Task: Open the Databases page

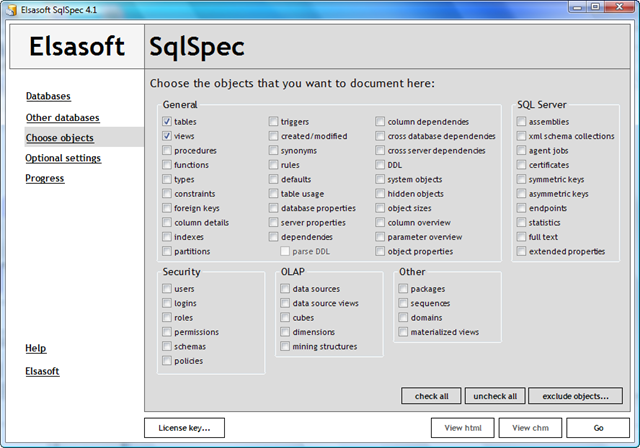Action: click(x=48, y=96)
